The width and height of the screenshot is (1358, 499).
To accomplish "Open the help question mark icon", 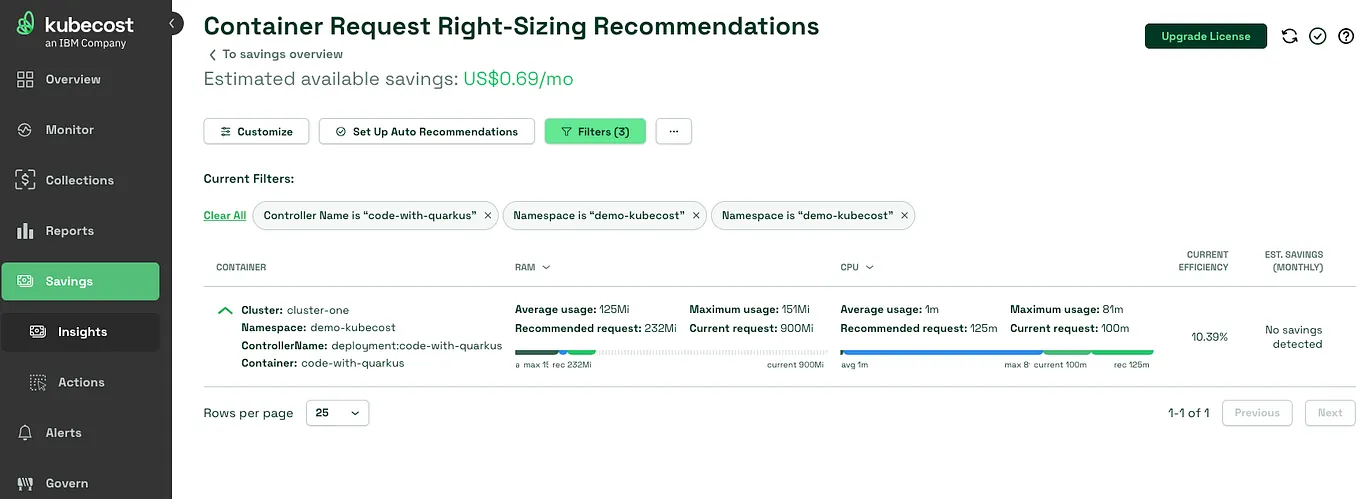I will tap(1345, 36).
